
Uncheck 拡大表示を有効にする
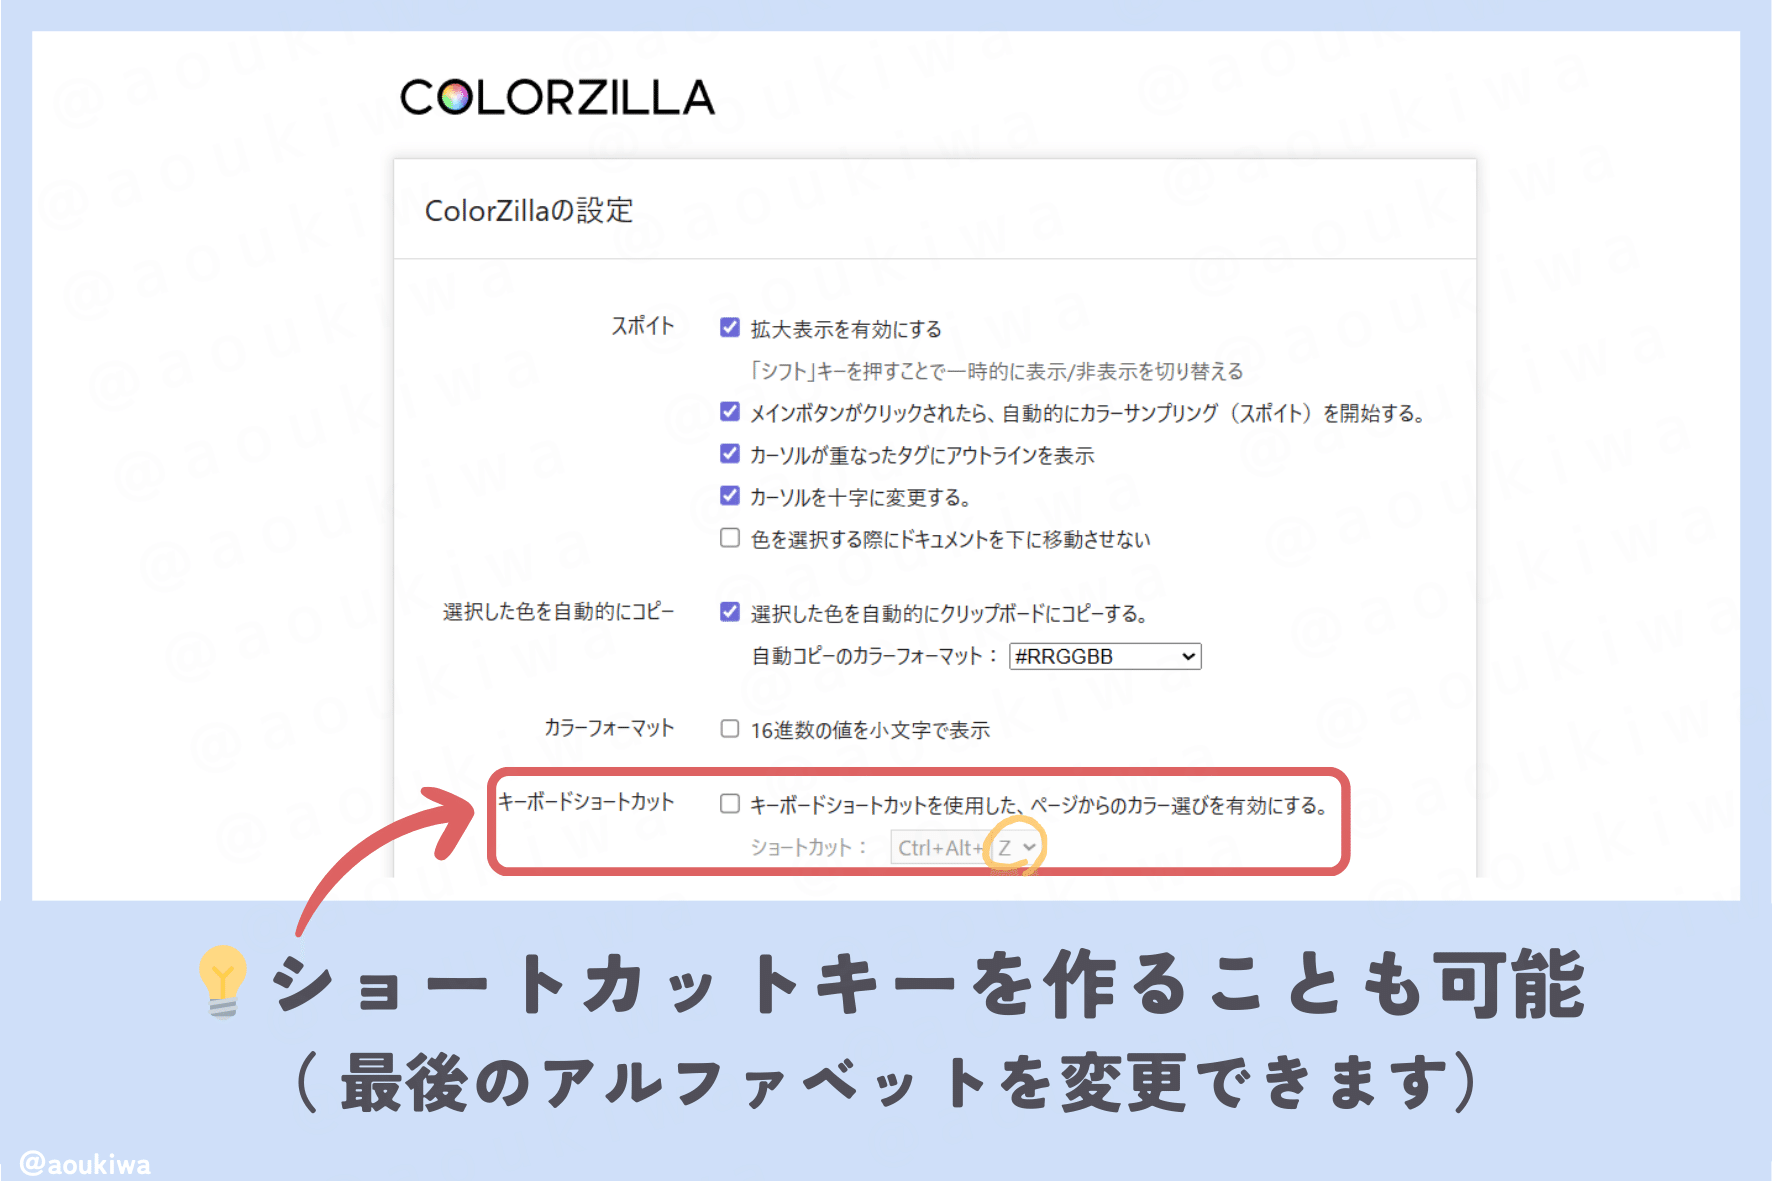(x=729, y=327)
